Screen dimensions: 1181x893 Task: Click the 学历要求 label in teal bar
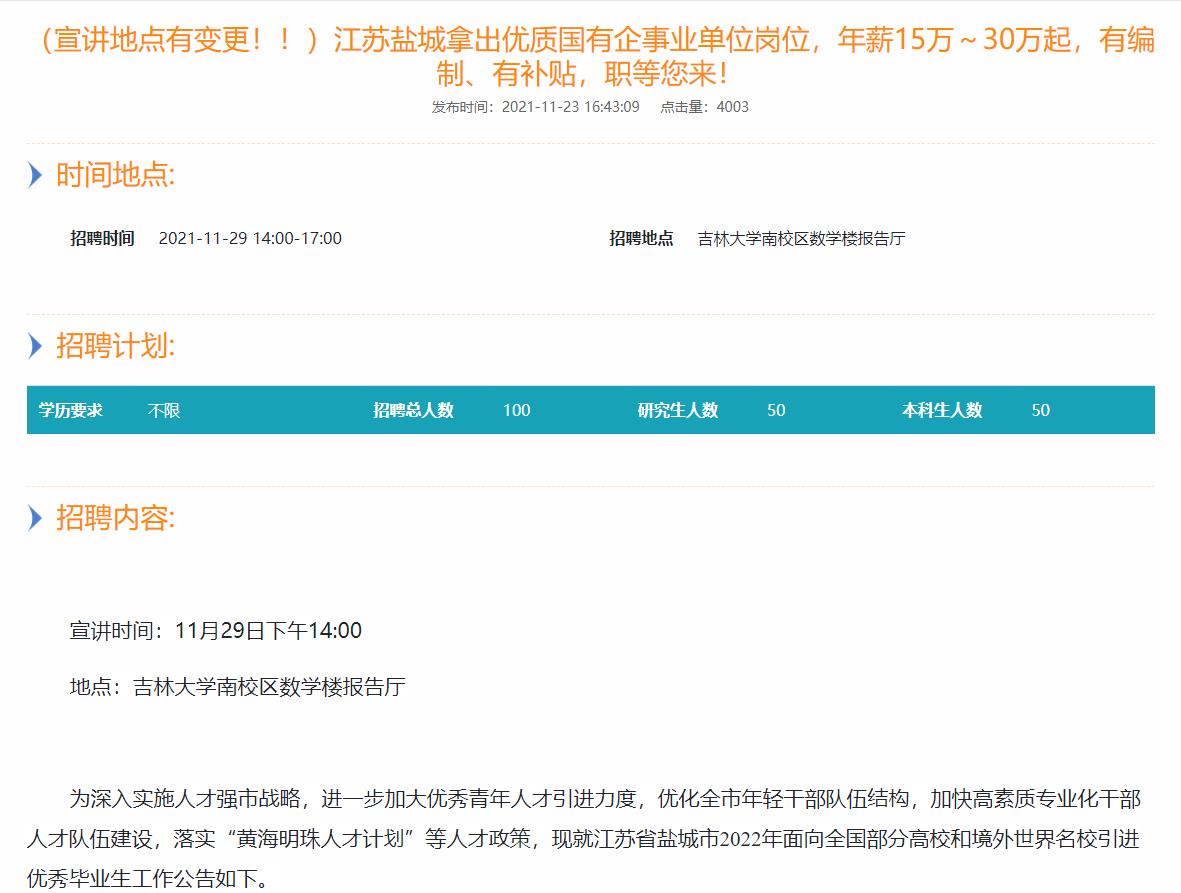[x=71, y=410]
